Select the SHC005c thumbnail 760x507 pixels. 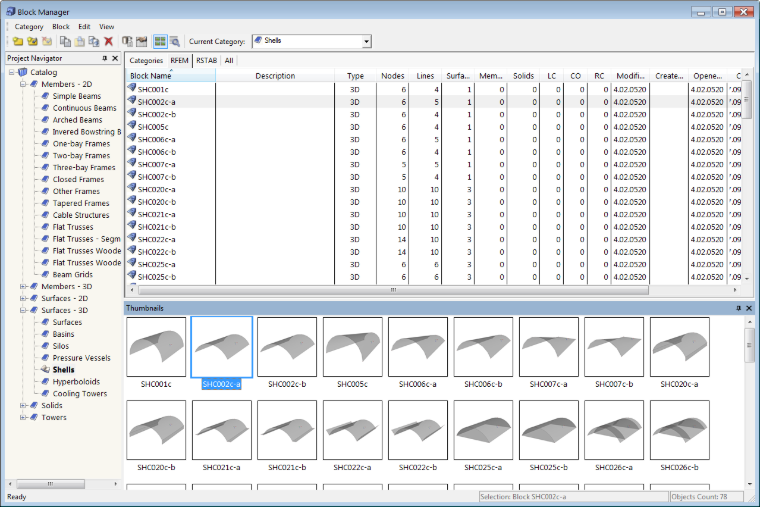[352, 347]
